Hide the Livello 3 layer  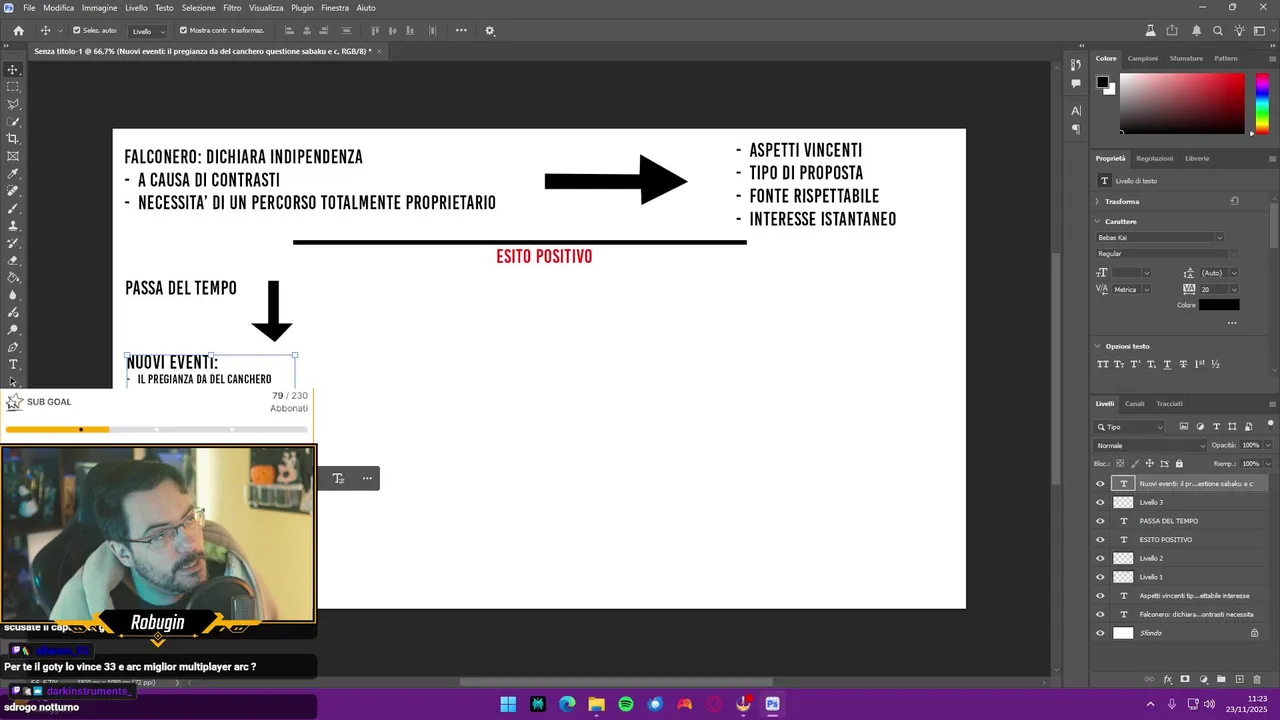tap(1100, 502)
